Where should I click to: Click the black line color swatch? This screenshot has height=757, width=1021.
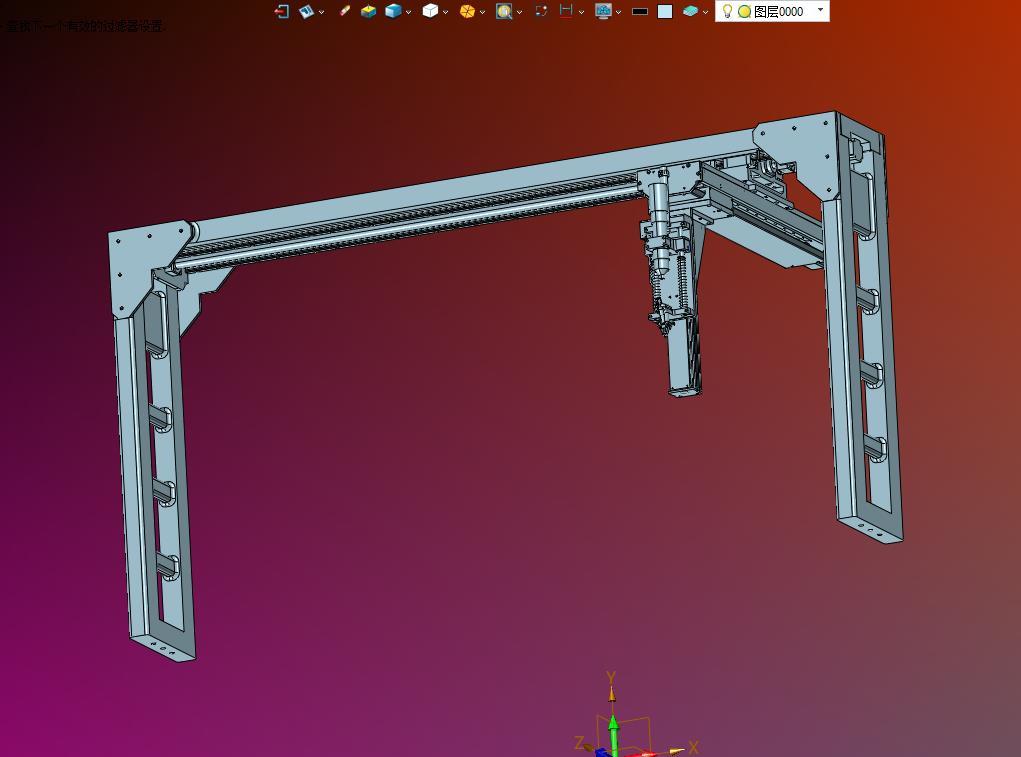pos(640,12)
